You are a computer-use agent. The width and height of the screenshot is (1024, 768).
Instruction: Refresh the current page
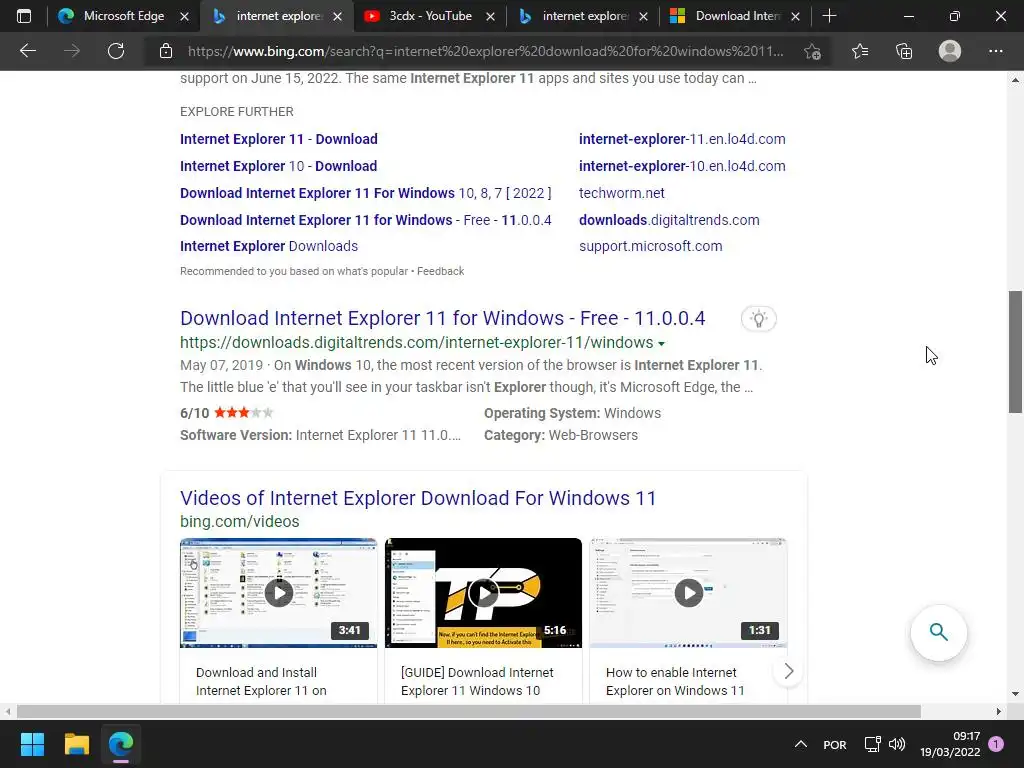pyautogui.click(x=116, y=51)
